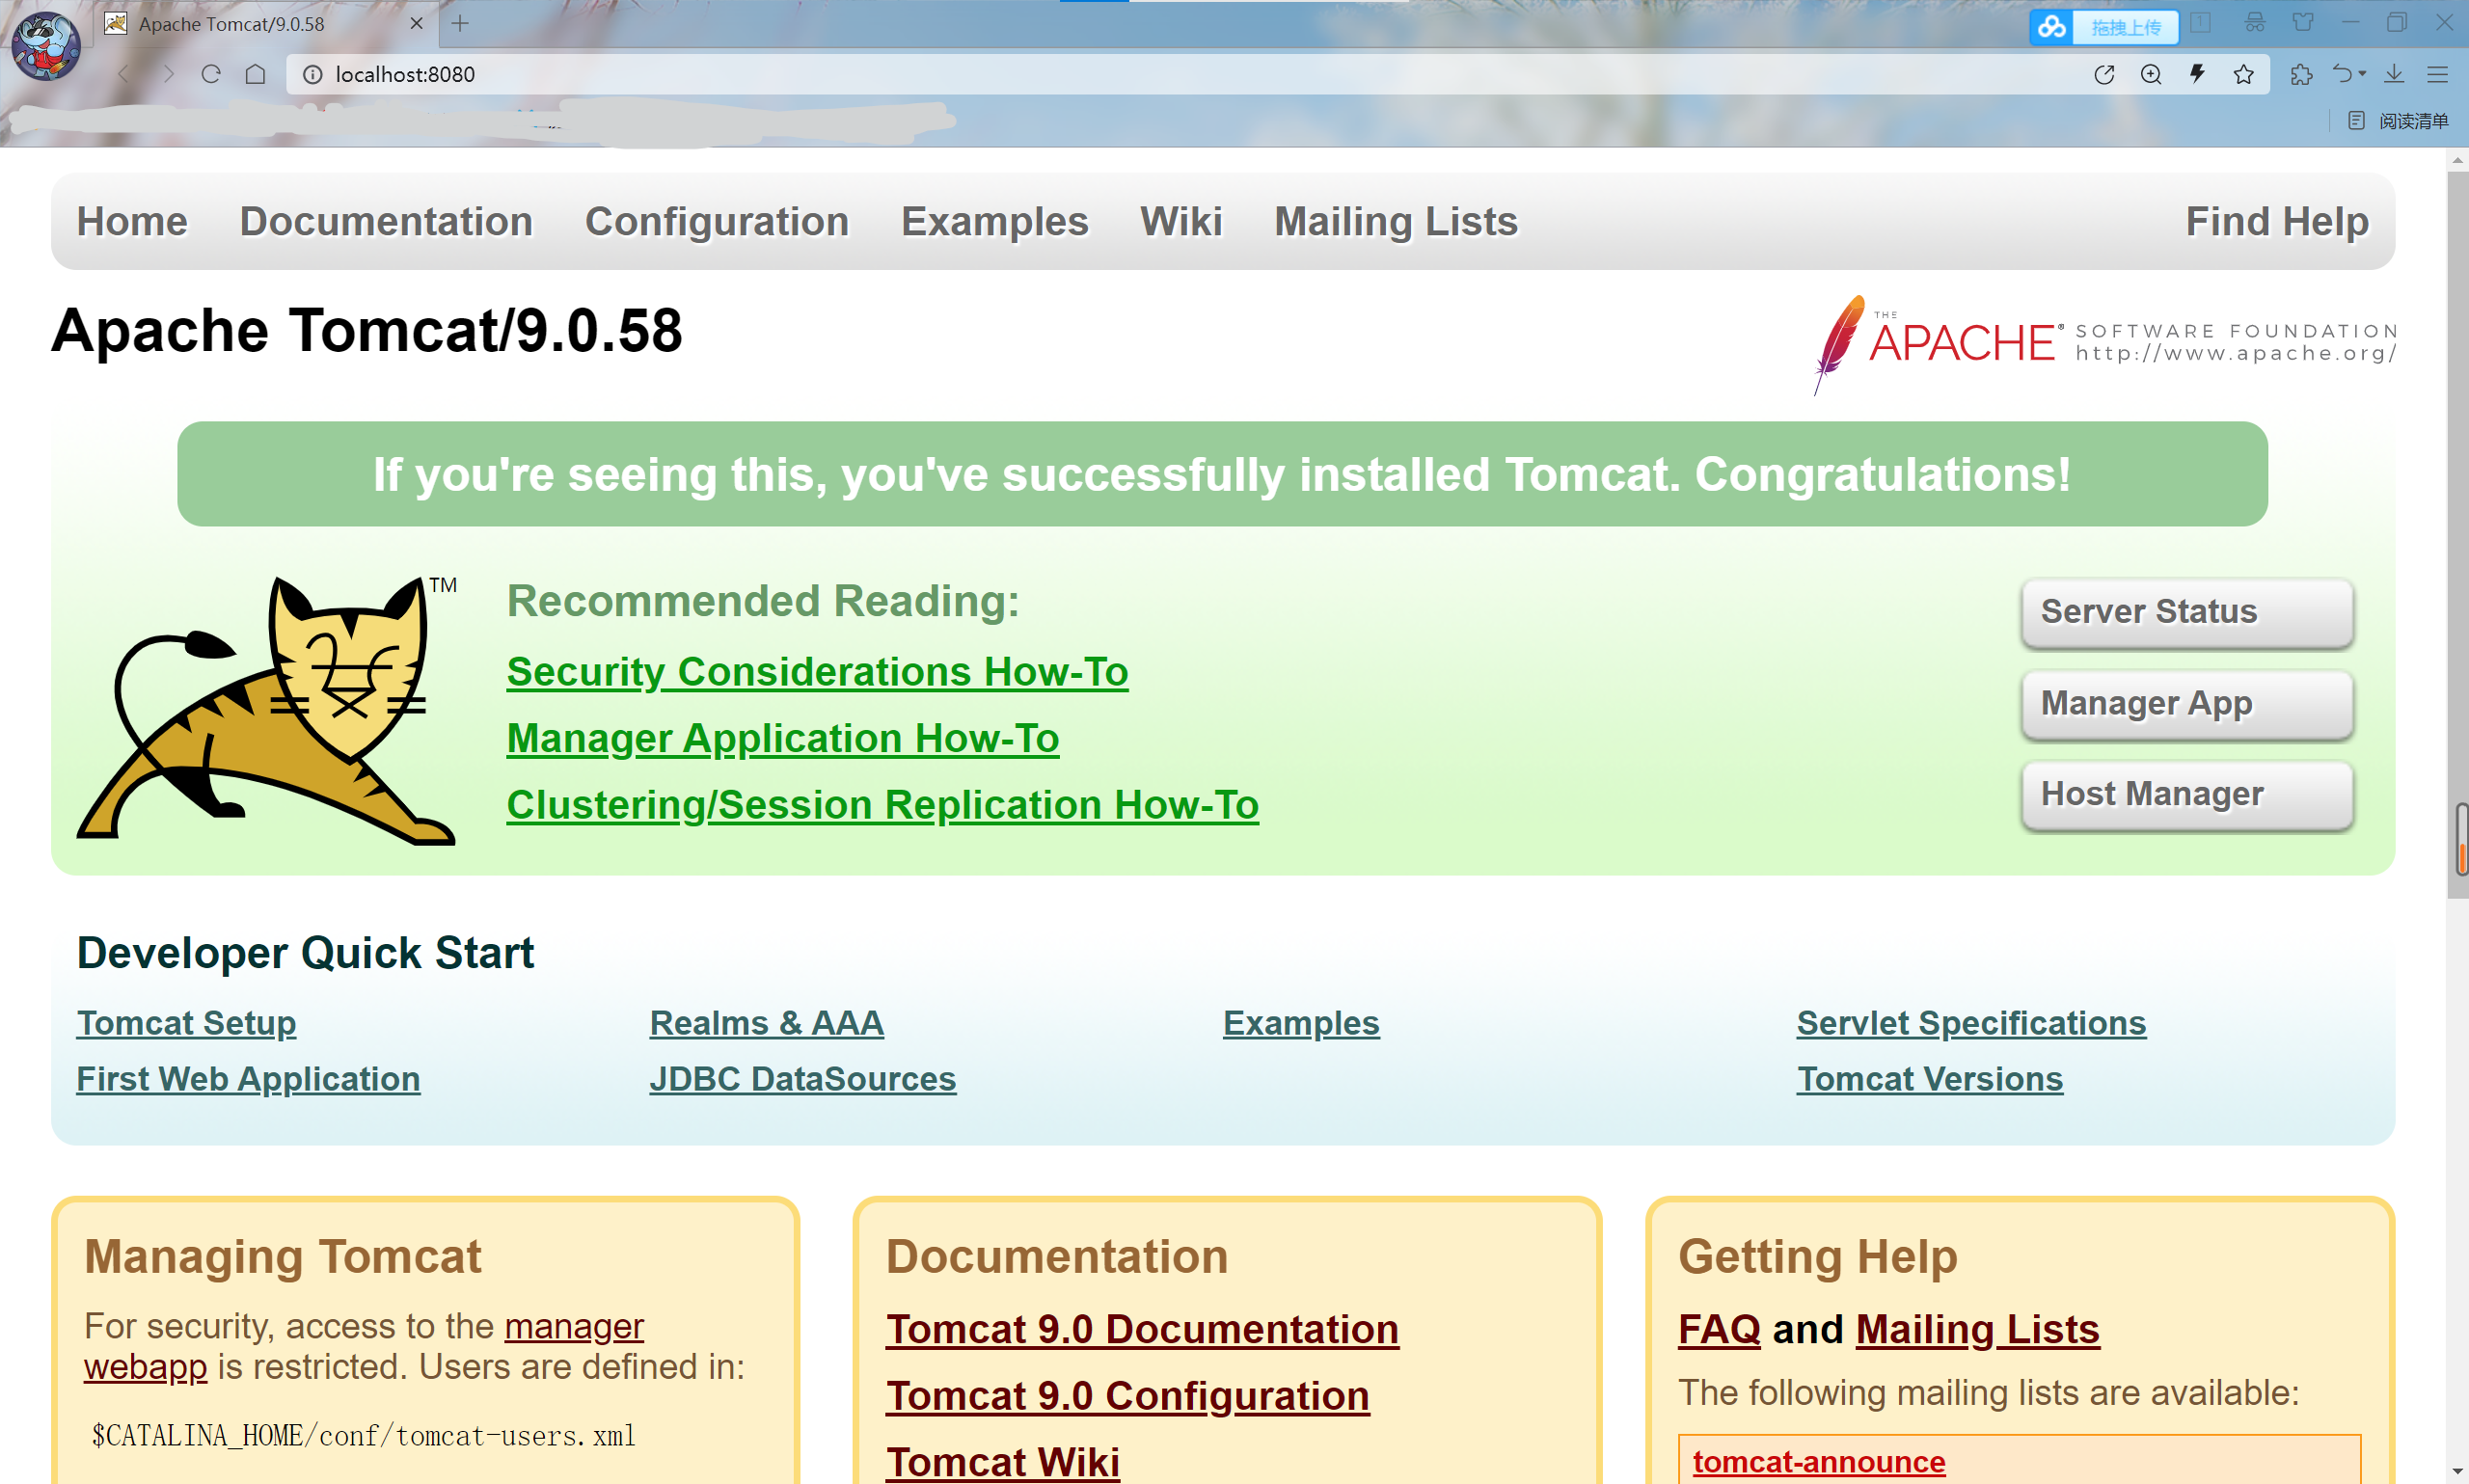
Task: Click the cloud drag-upload button 拖拽上传
Action: 2104,27
